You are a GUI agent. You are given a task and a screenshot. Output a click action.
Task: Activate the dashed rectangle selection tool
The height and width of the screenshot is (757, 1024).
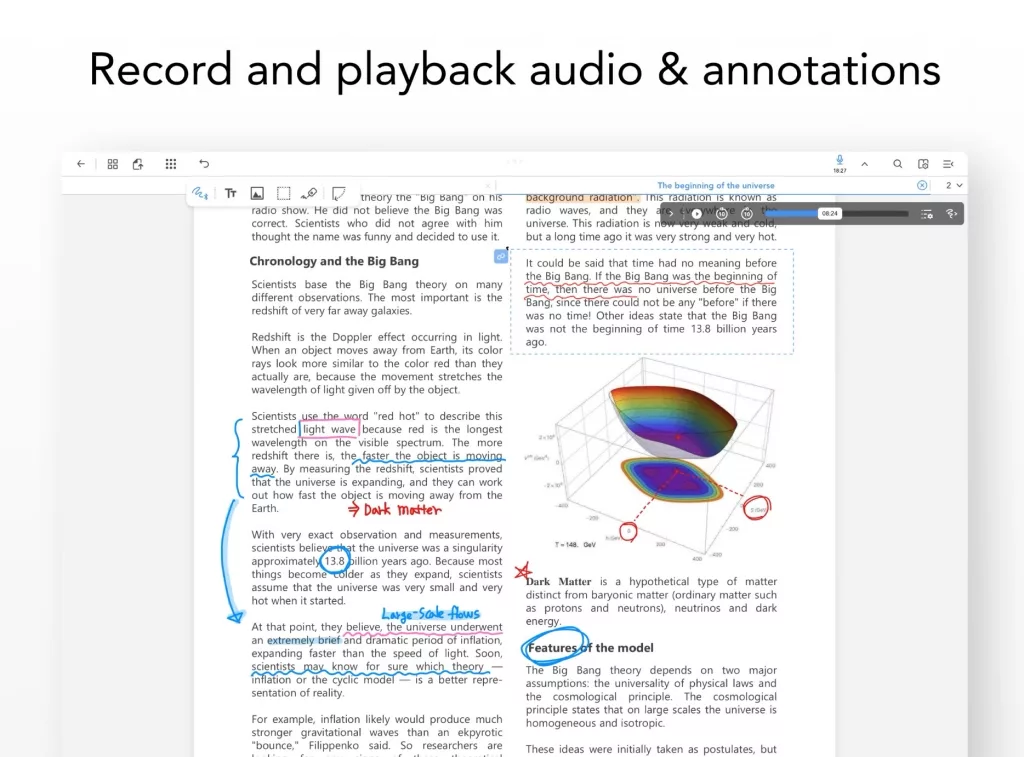(x=283, y=193)
